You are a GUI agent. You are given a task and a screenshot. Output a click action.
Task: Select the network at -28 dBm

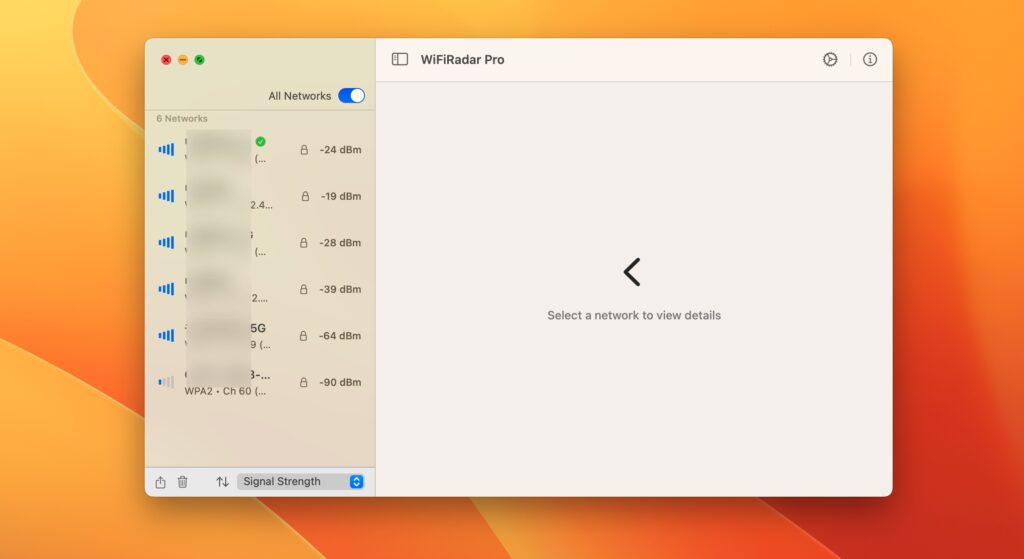pos(260,242)
